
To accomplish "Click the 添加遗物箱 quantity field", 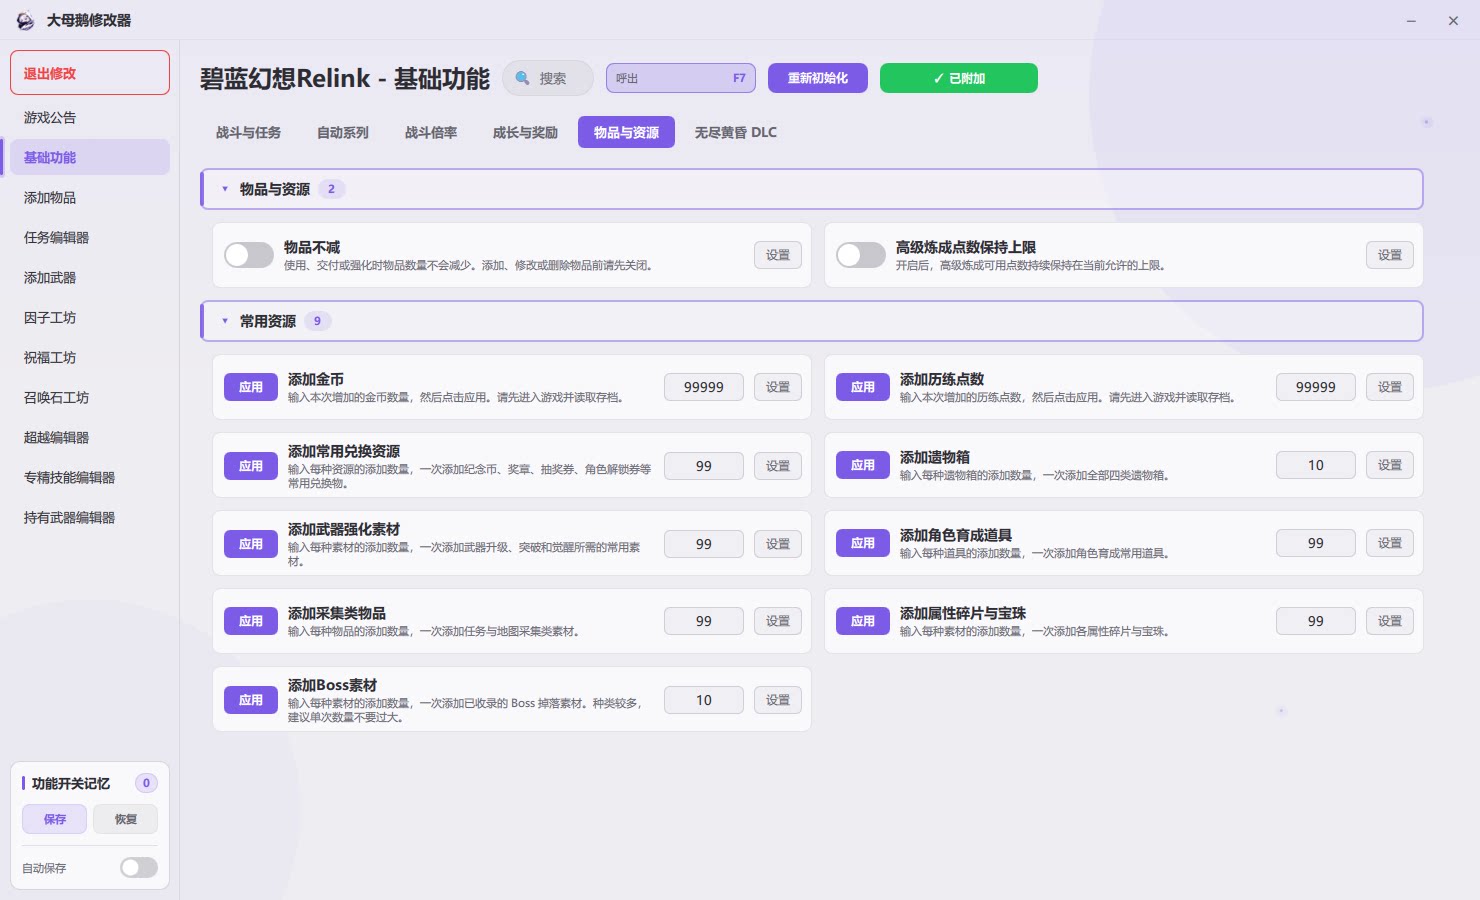I will tap(1316, 465).
